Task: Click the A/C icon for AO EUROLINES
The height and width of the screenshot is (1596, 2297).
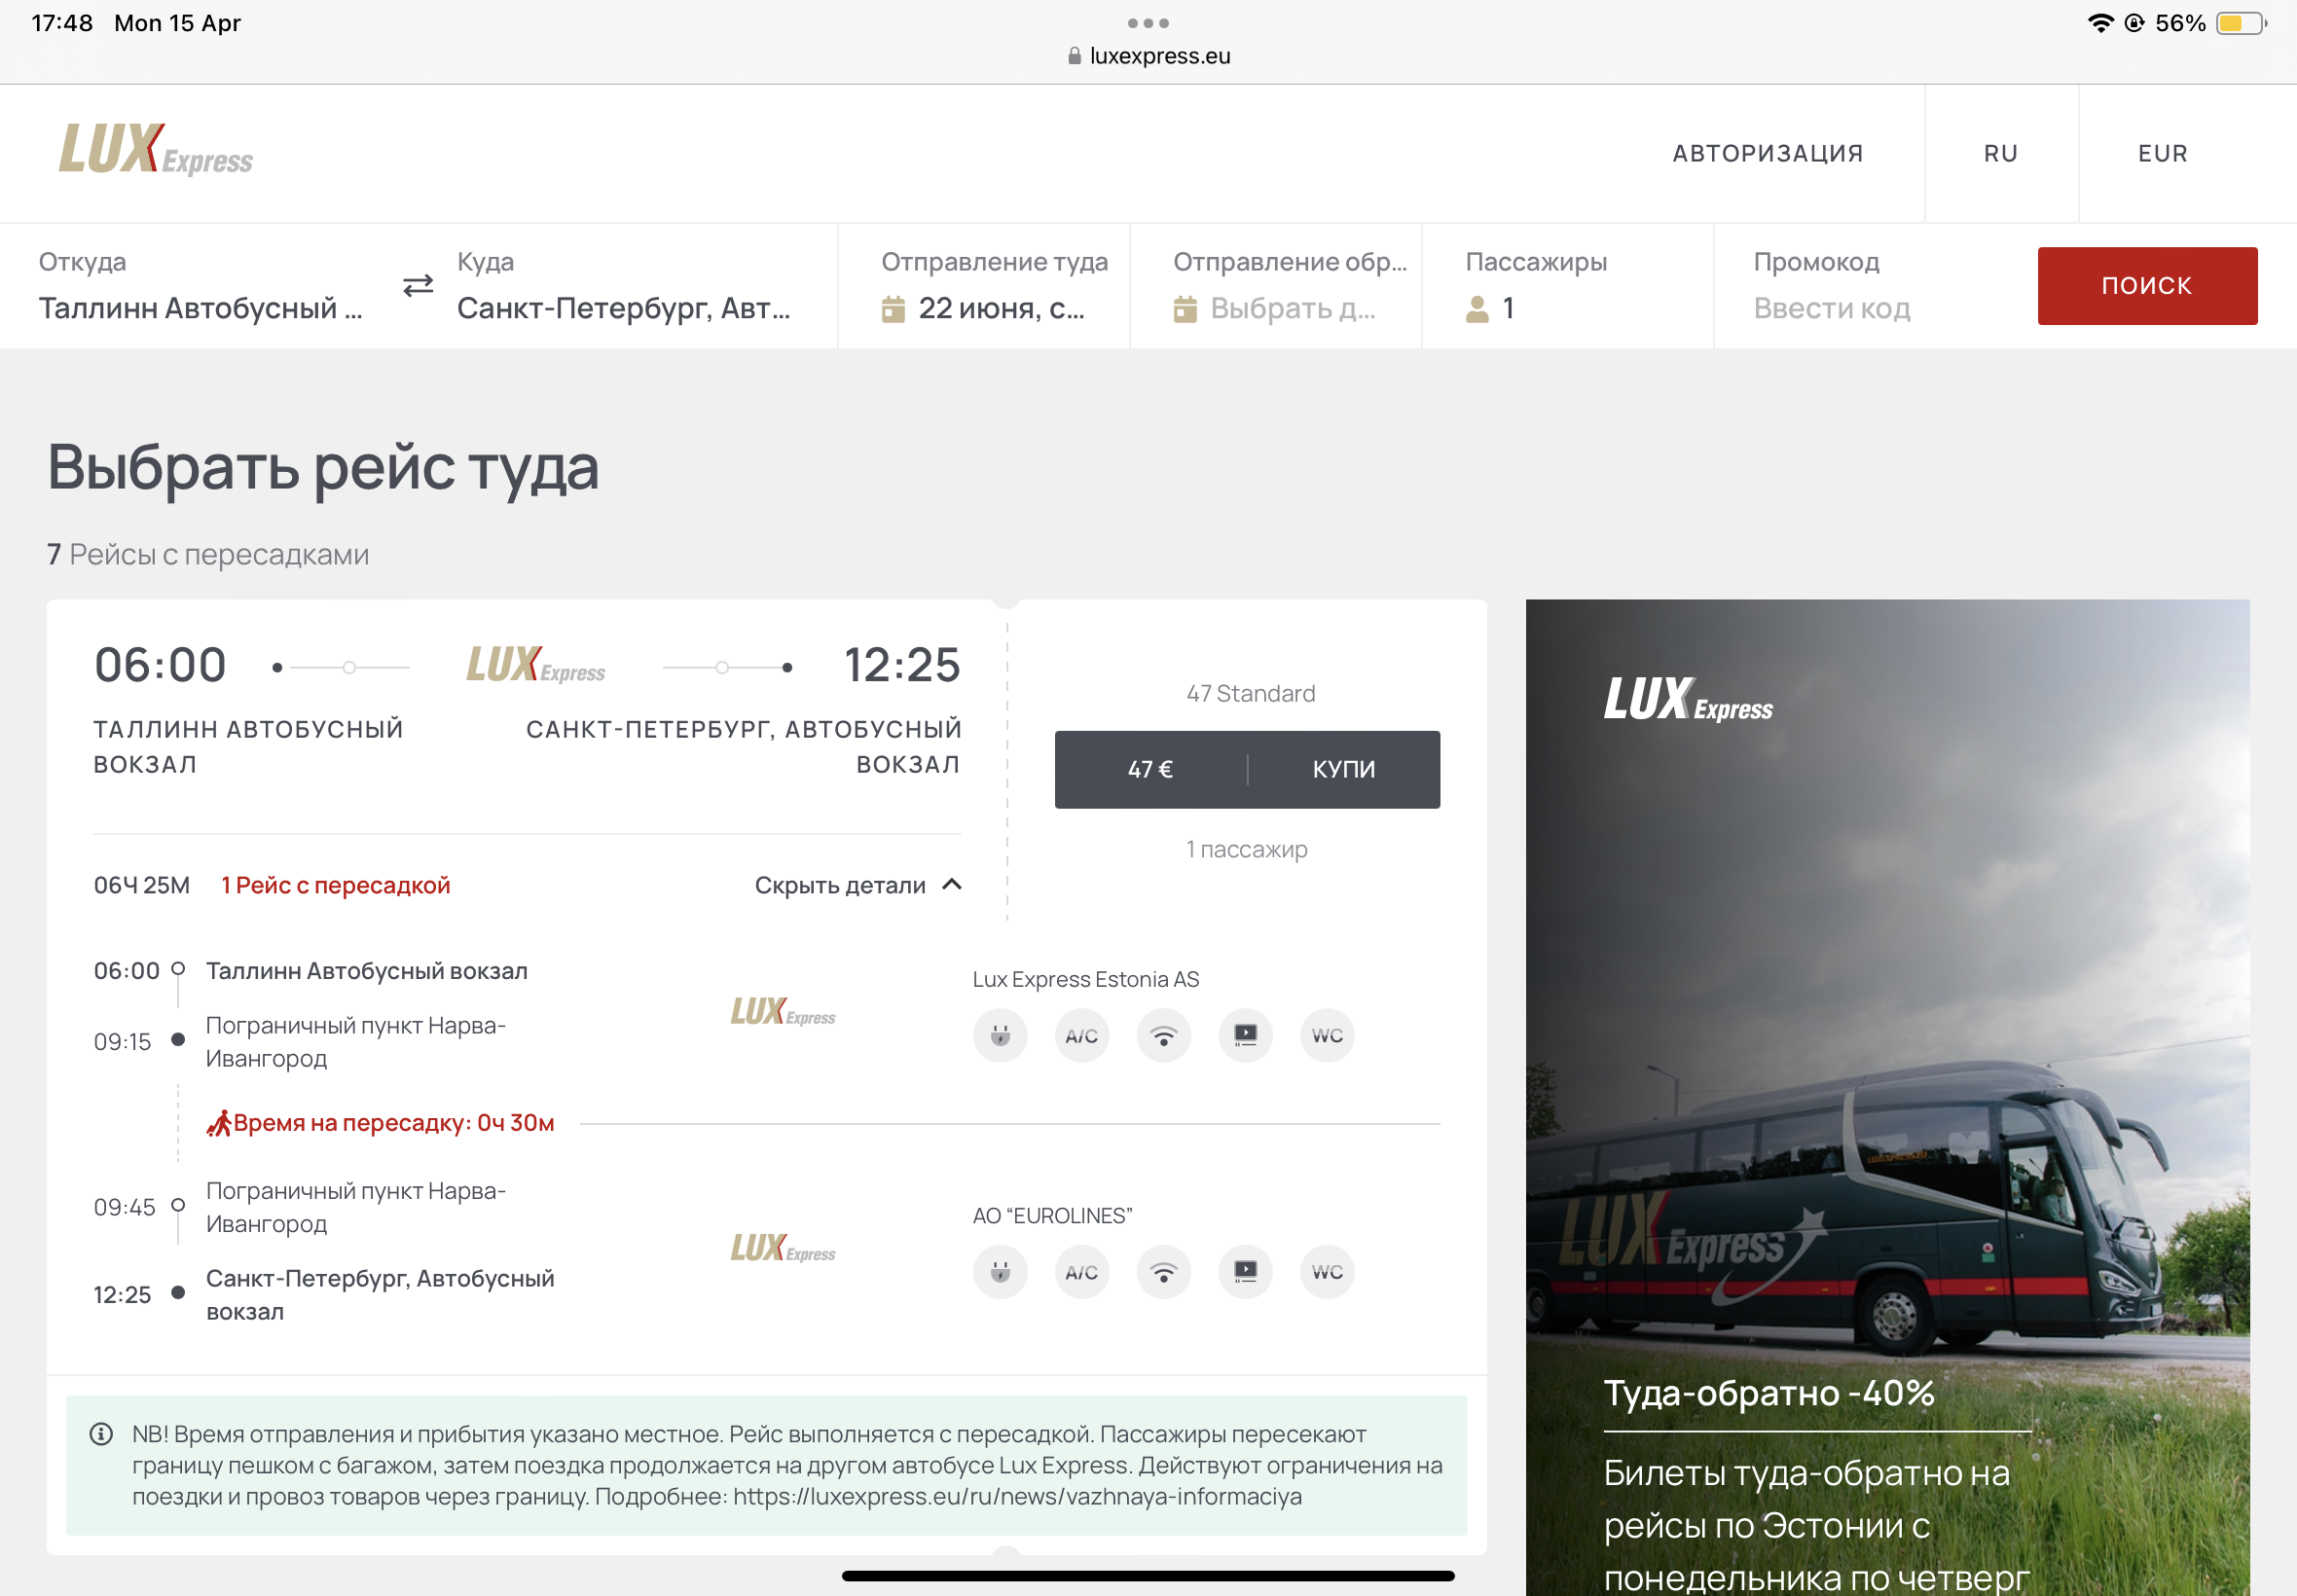Action: click(x=1082, y=1272)
